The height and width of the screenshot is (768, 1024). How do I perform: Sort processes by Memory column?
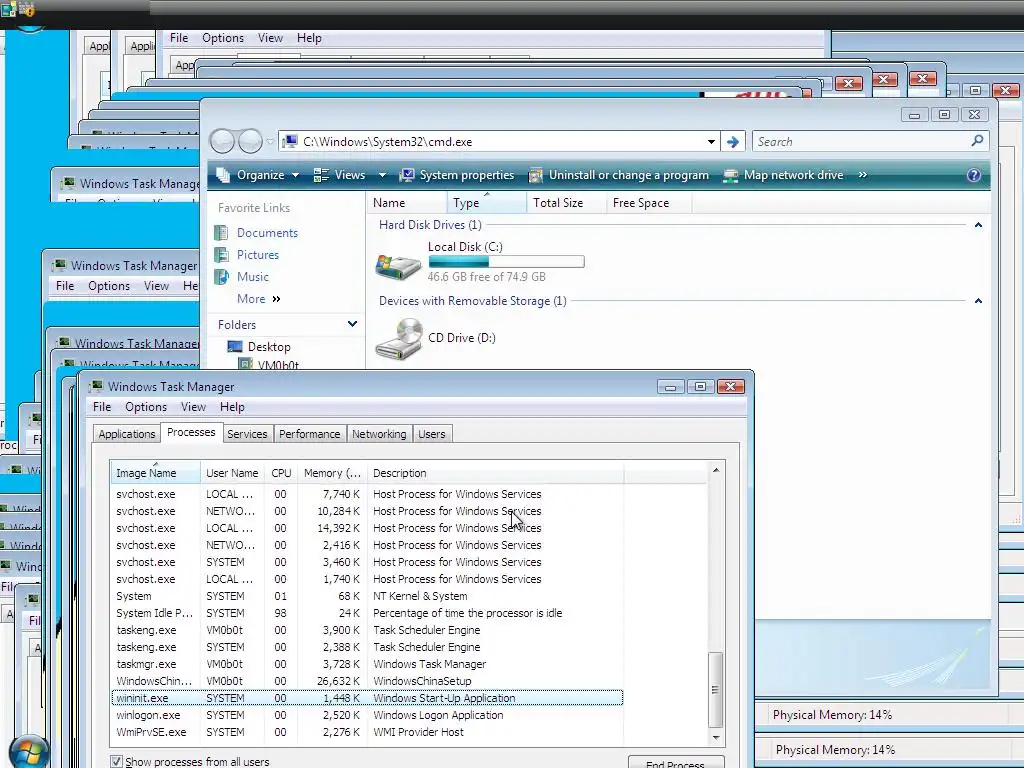[x=332, y=473]
